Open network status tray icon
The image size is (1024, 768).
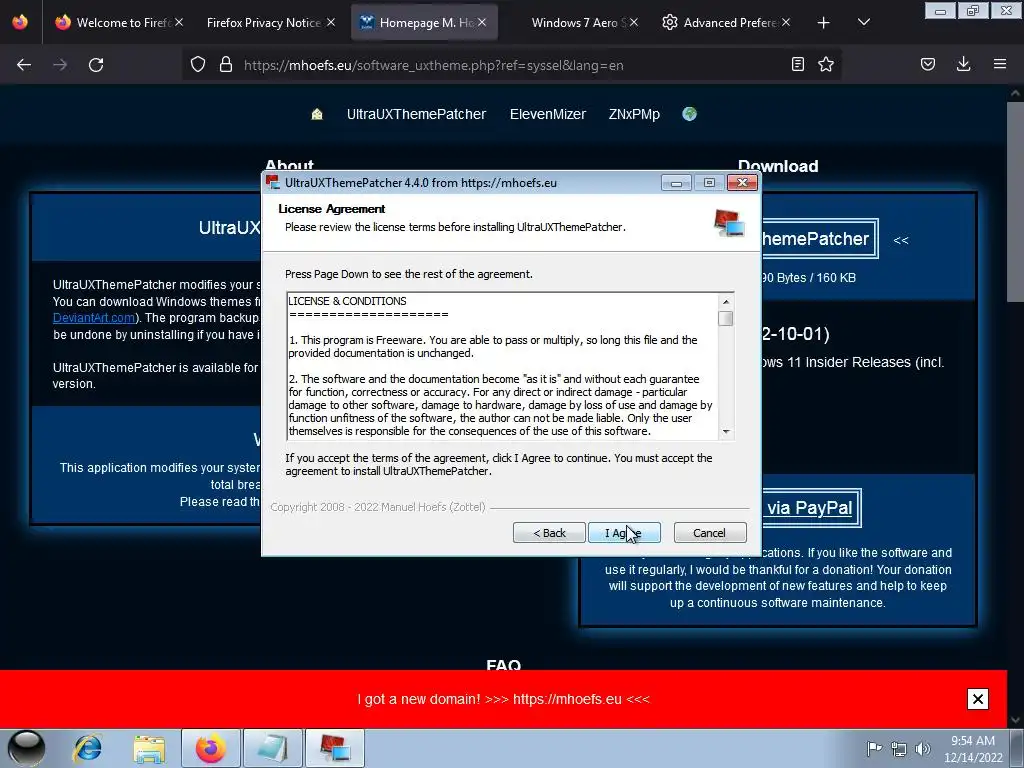[x=899, y=748]
